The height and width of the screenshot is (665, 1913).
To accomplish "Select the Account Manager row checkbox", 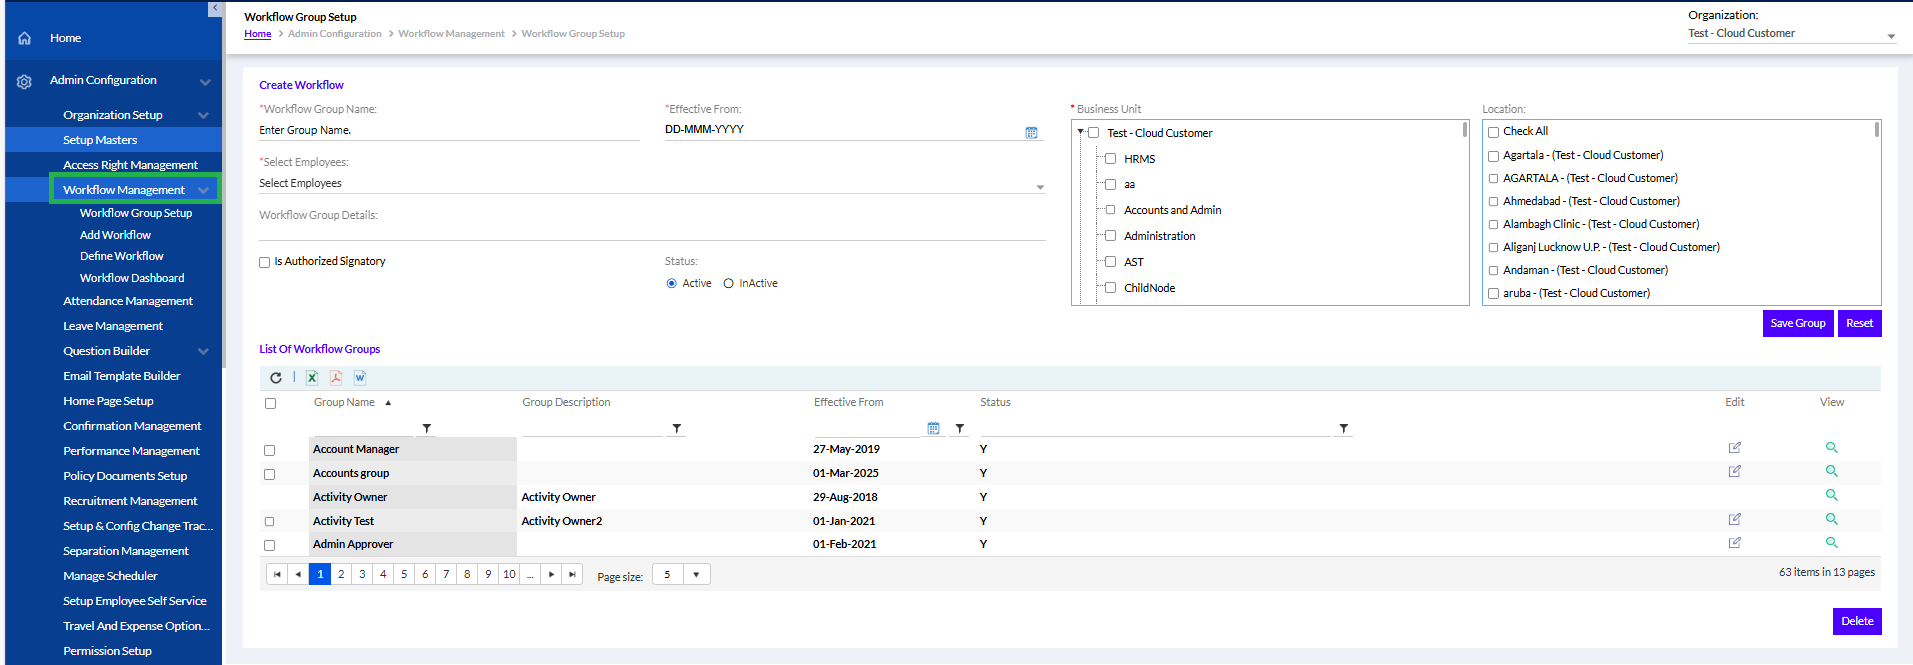I will click(x=269, y=450).
